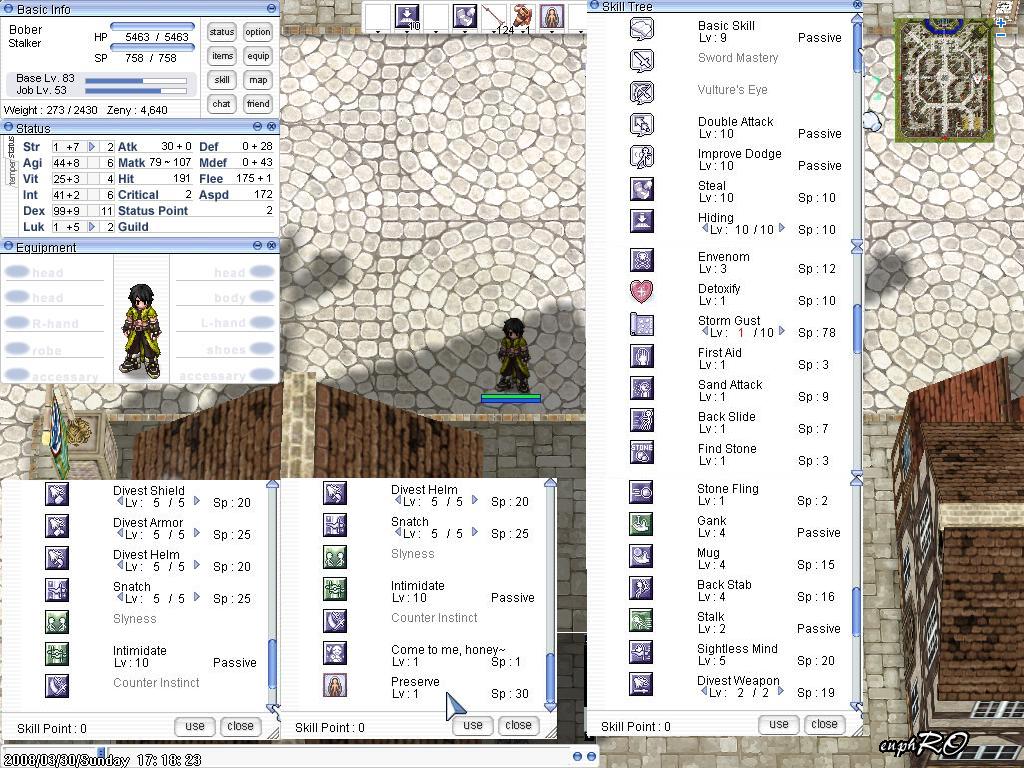The width and height of the screenshot is (1024, 768).
Task: Select the Double Attack skill icon
Action: coord(641,125)
